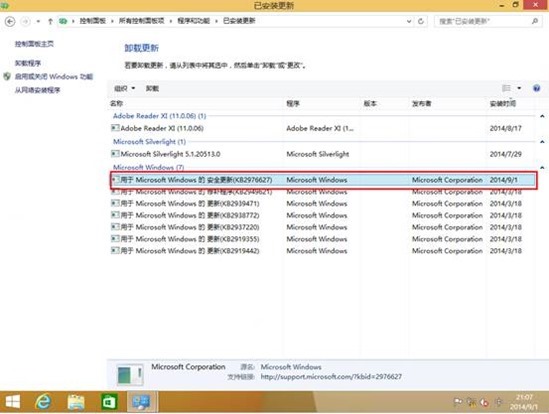This screenshot has width=549, height=414.
Task: Go back with the Back arrow button
Action: [x=10, y=22]
